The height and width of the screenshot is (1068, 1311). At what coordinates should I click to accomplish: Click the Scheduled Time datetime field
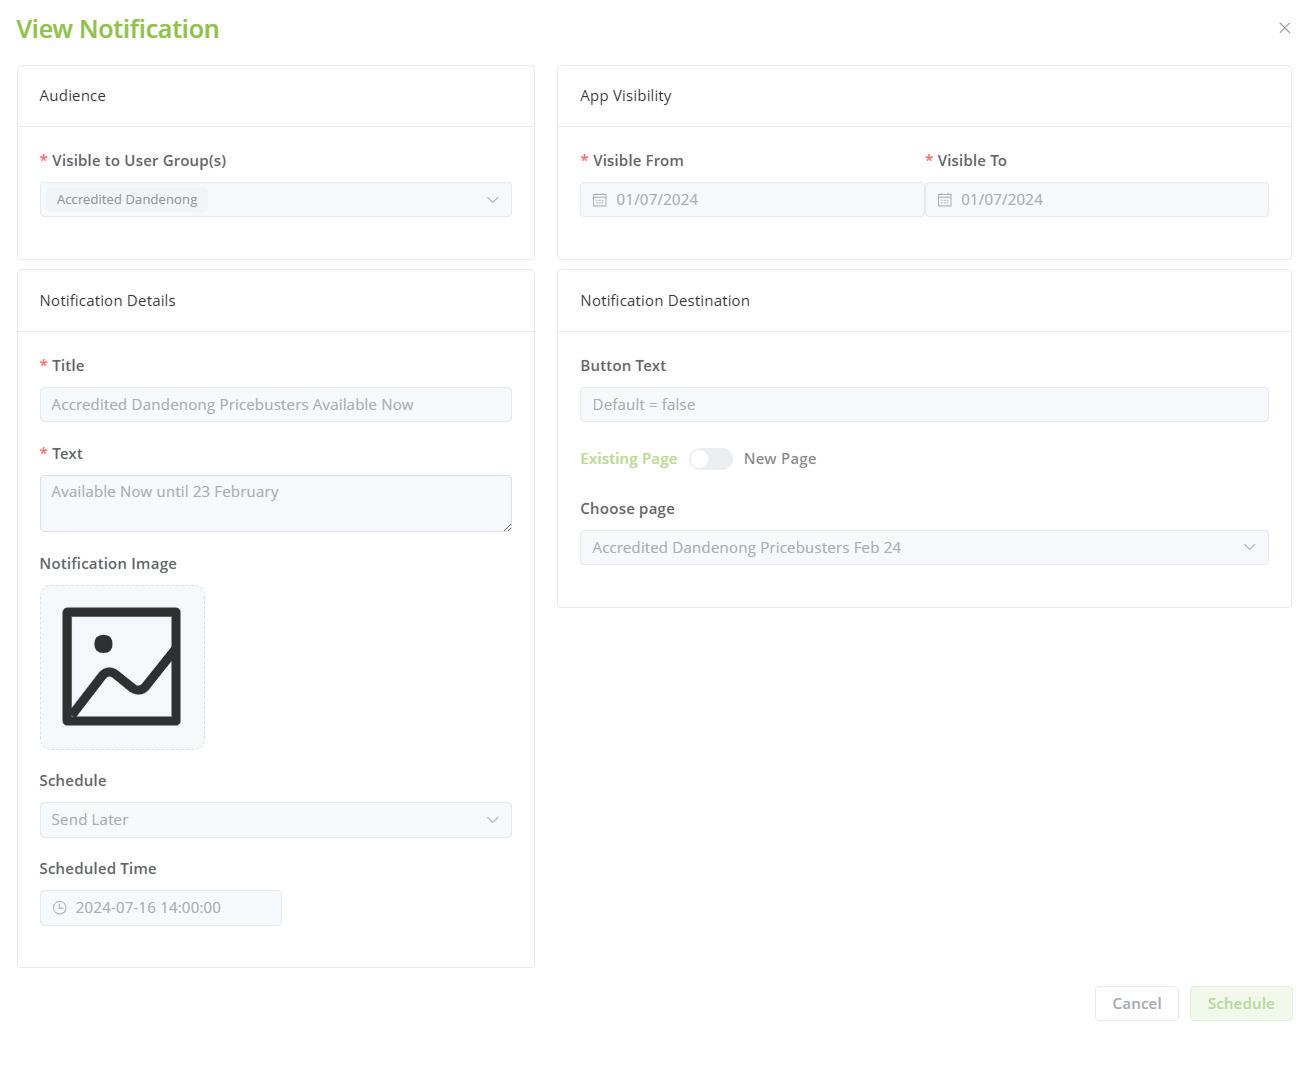click(170, 908)
